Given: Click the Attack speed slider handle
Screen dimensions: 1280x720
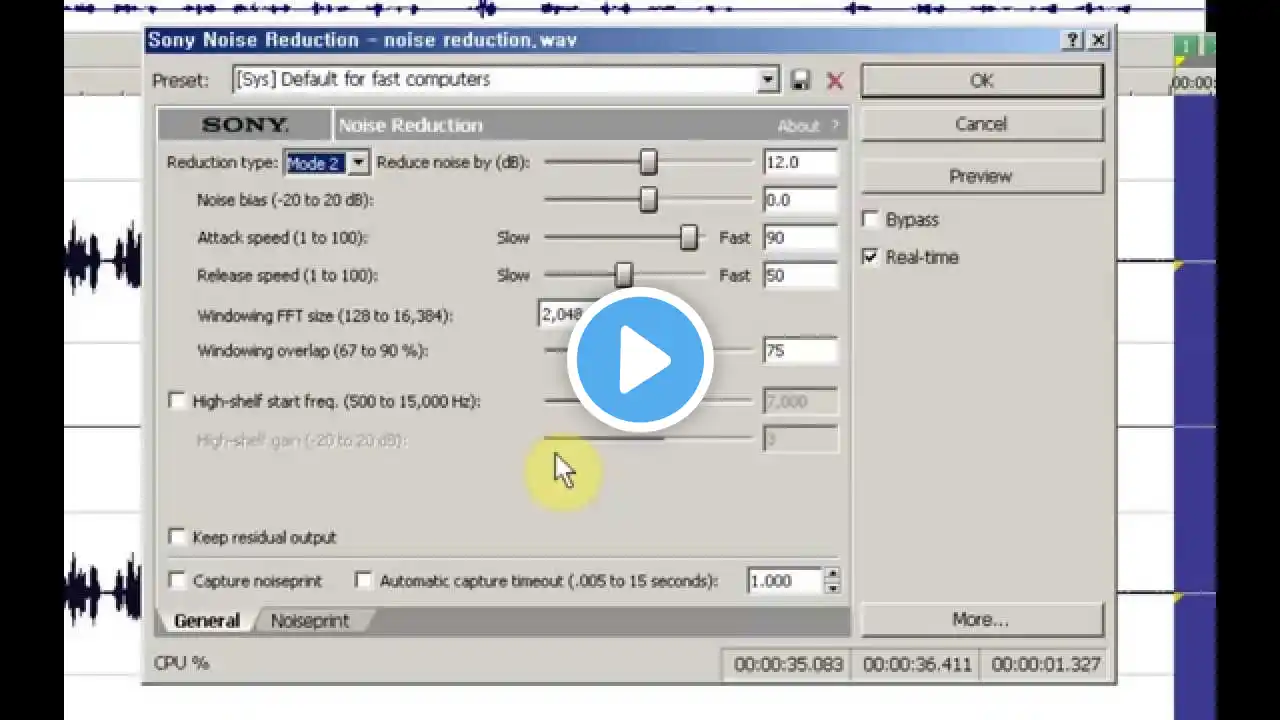Looking at the screenshot, I should [688, 237].
